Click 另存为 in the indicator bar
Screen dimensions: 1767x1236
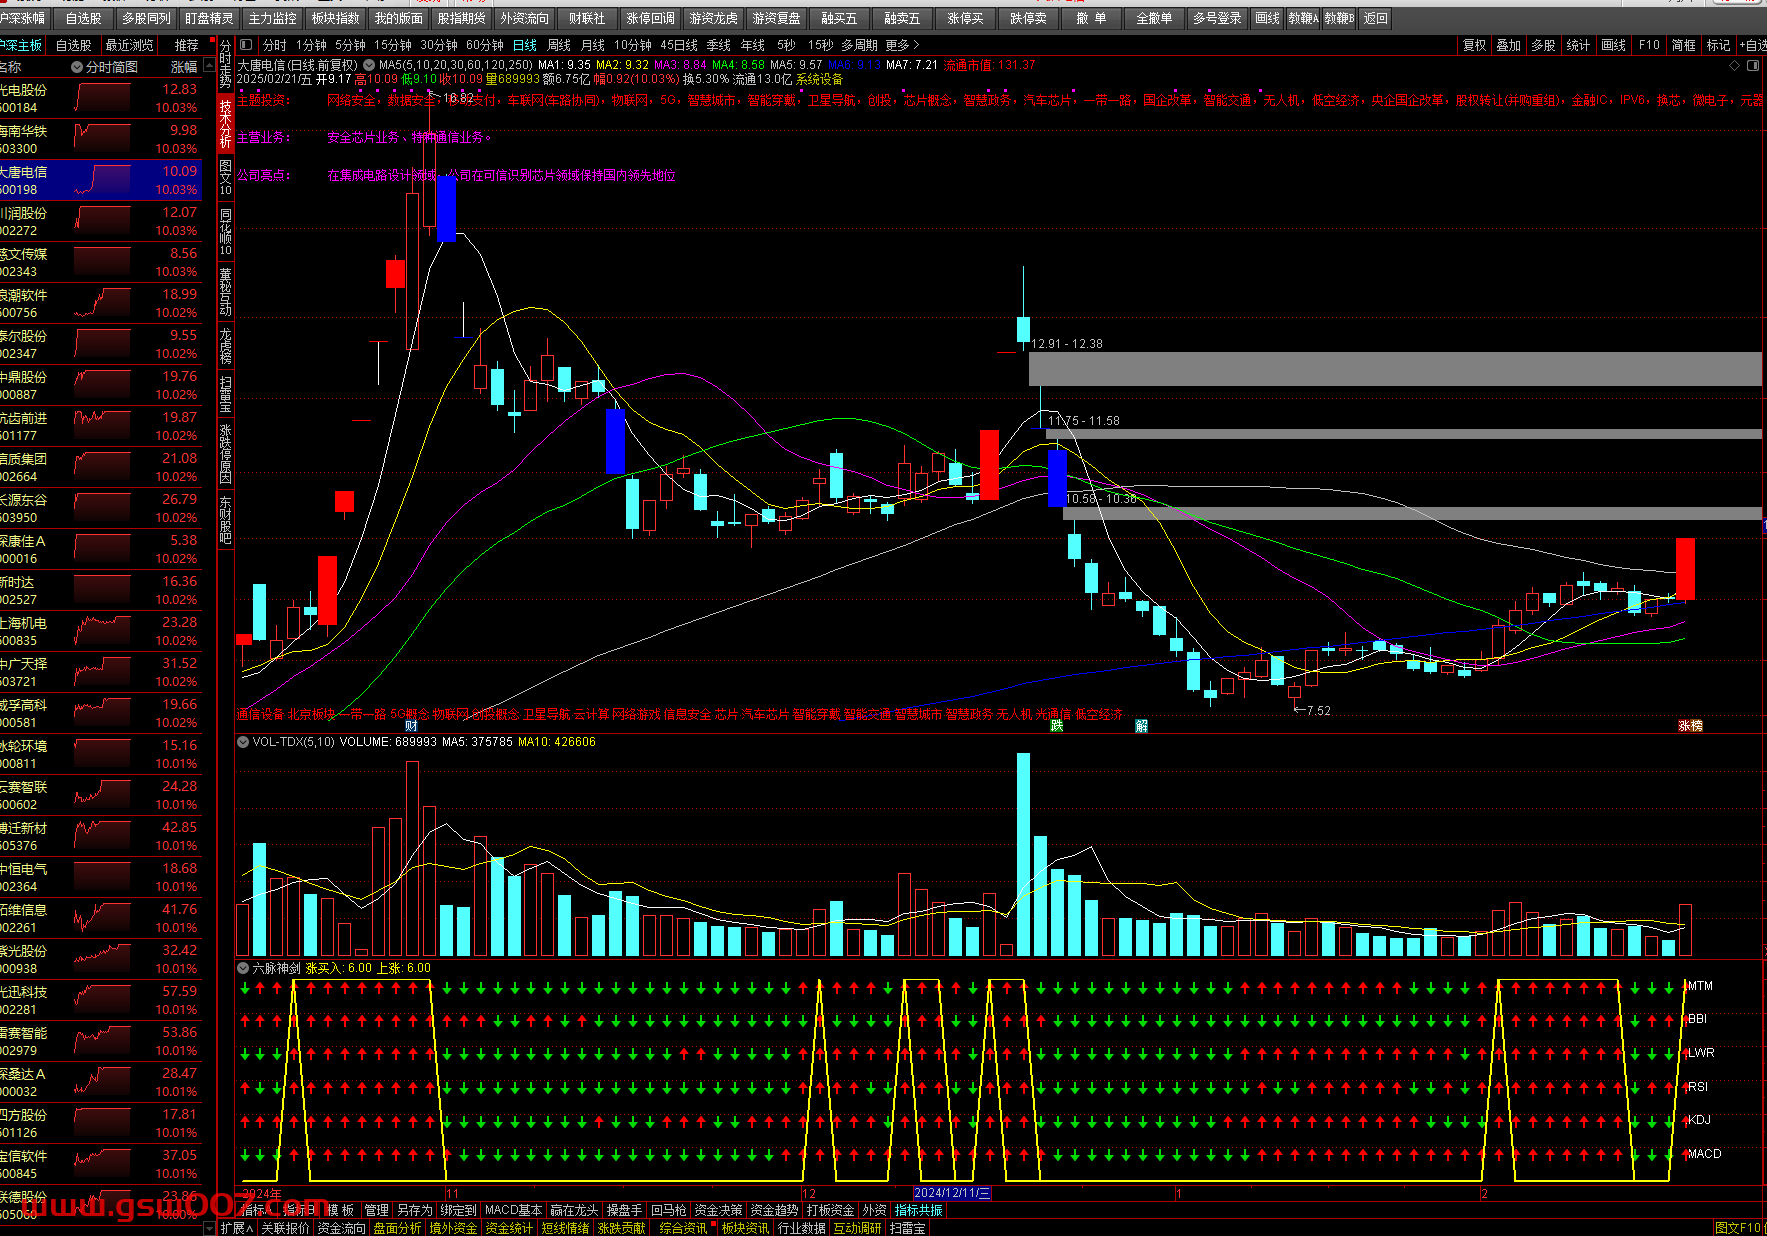click(414, 1210)
